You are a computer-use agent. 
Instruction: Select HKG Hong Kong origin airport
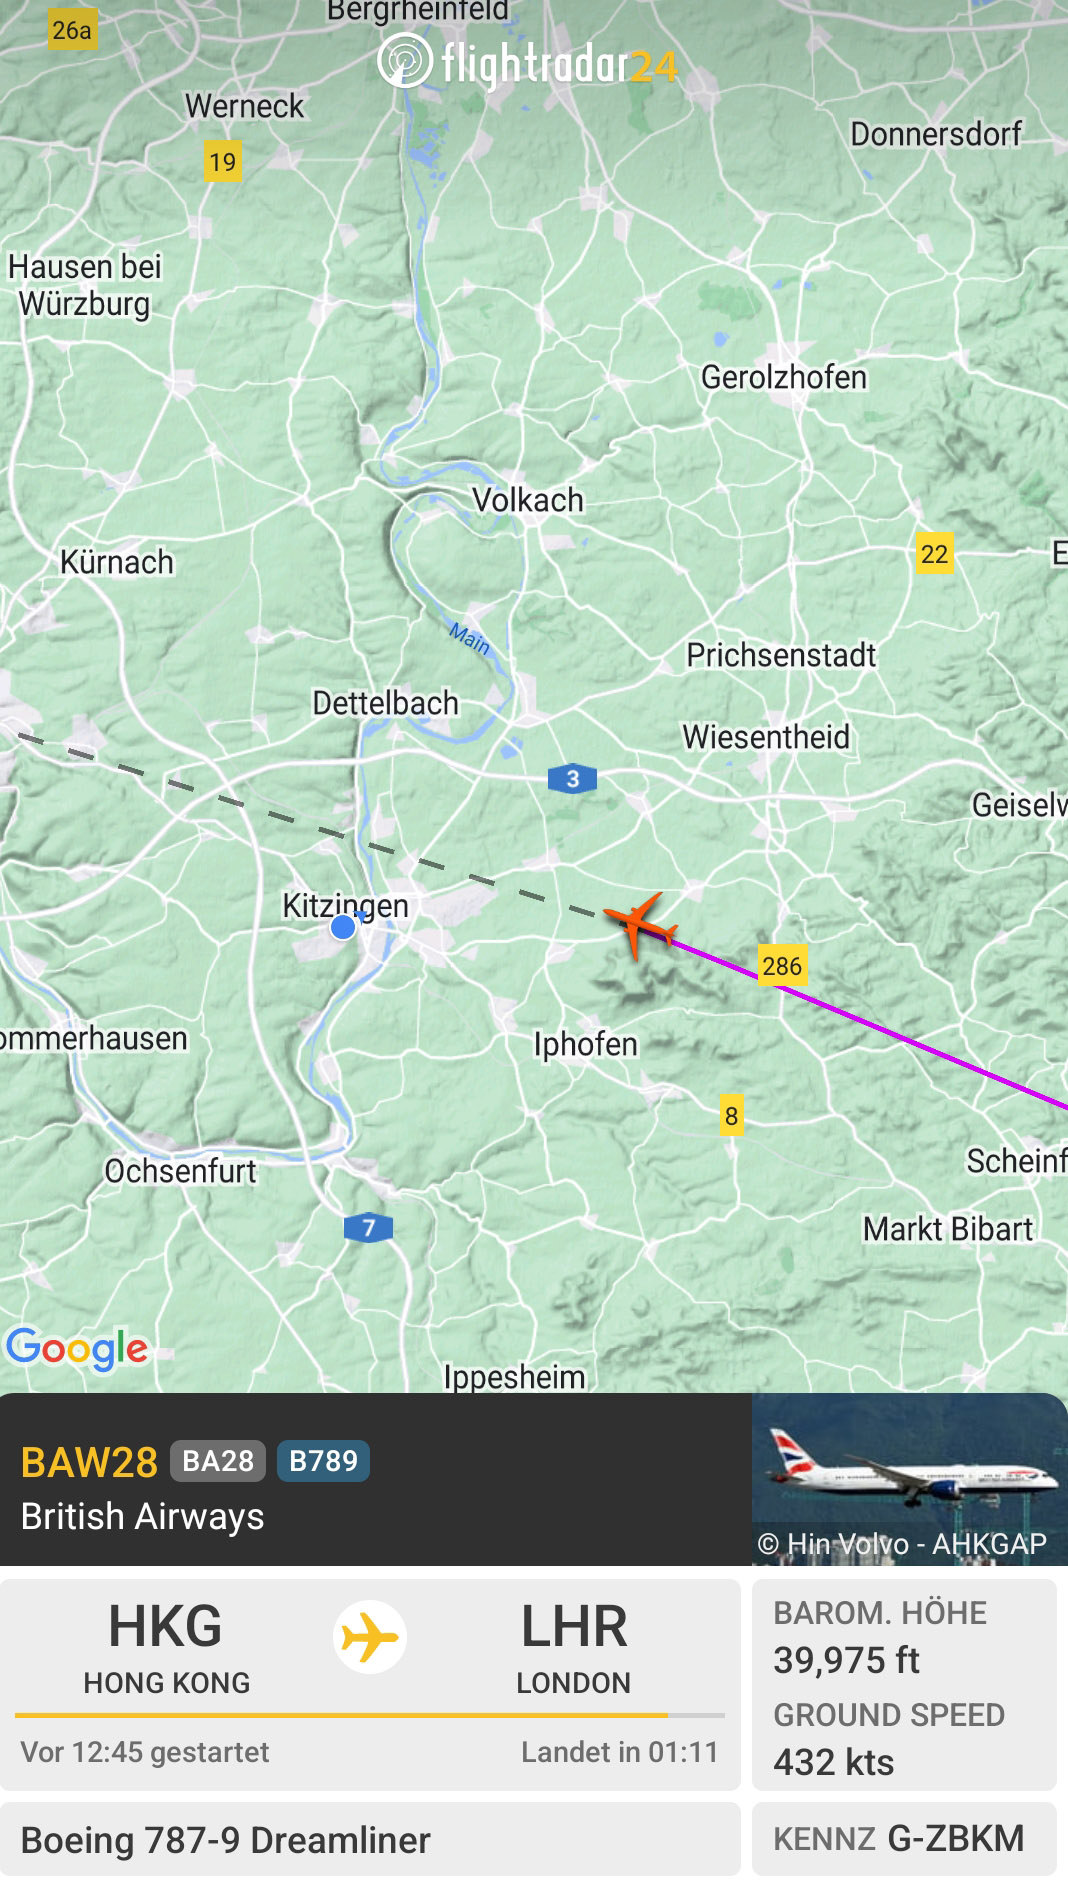point(166,1647)
